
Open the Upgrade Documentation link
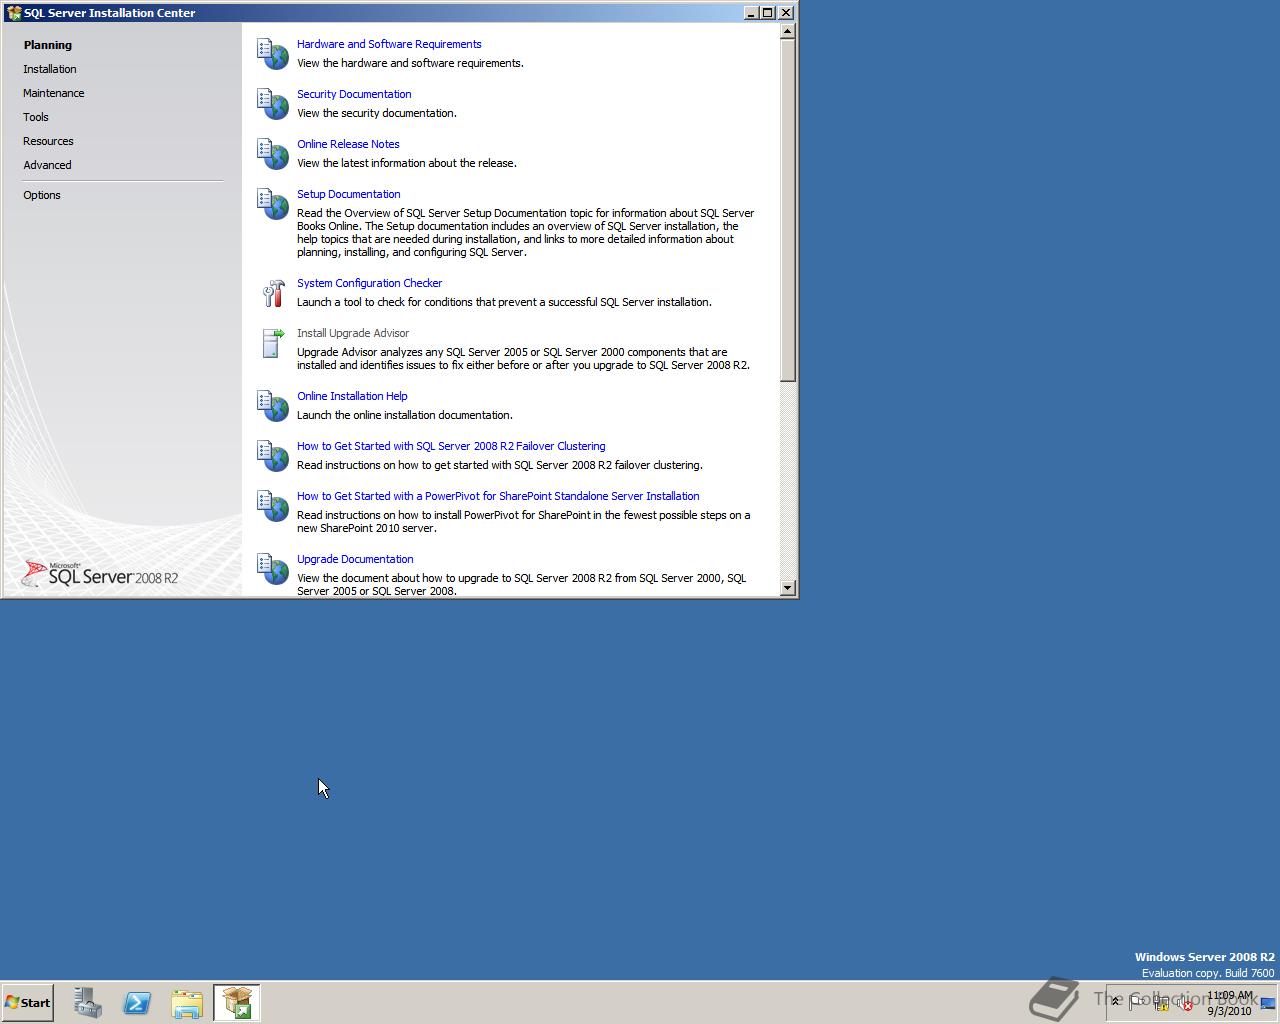coord(355,559)
